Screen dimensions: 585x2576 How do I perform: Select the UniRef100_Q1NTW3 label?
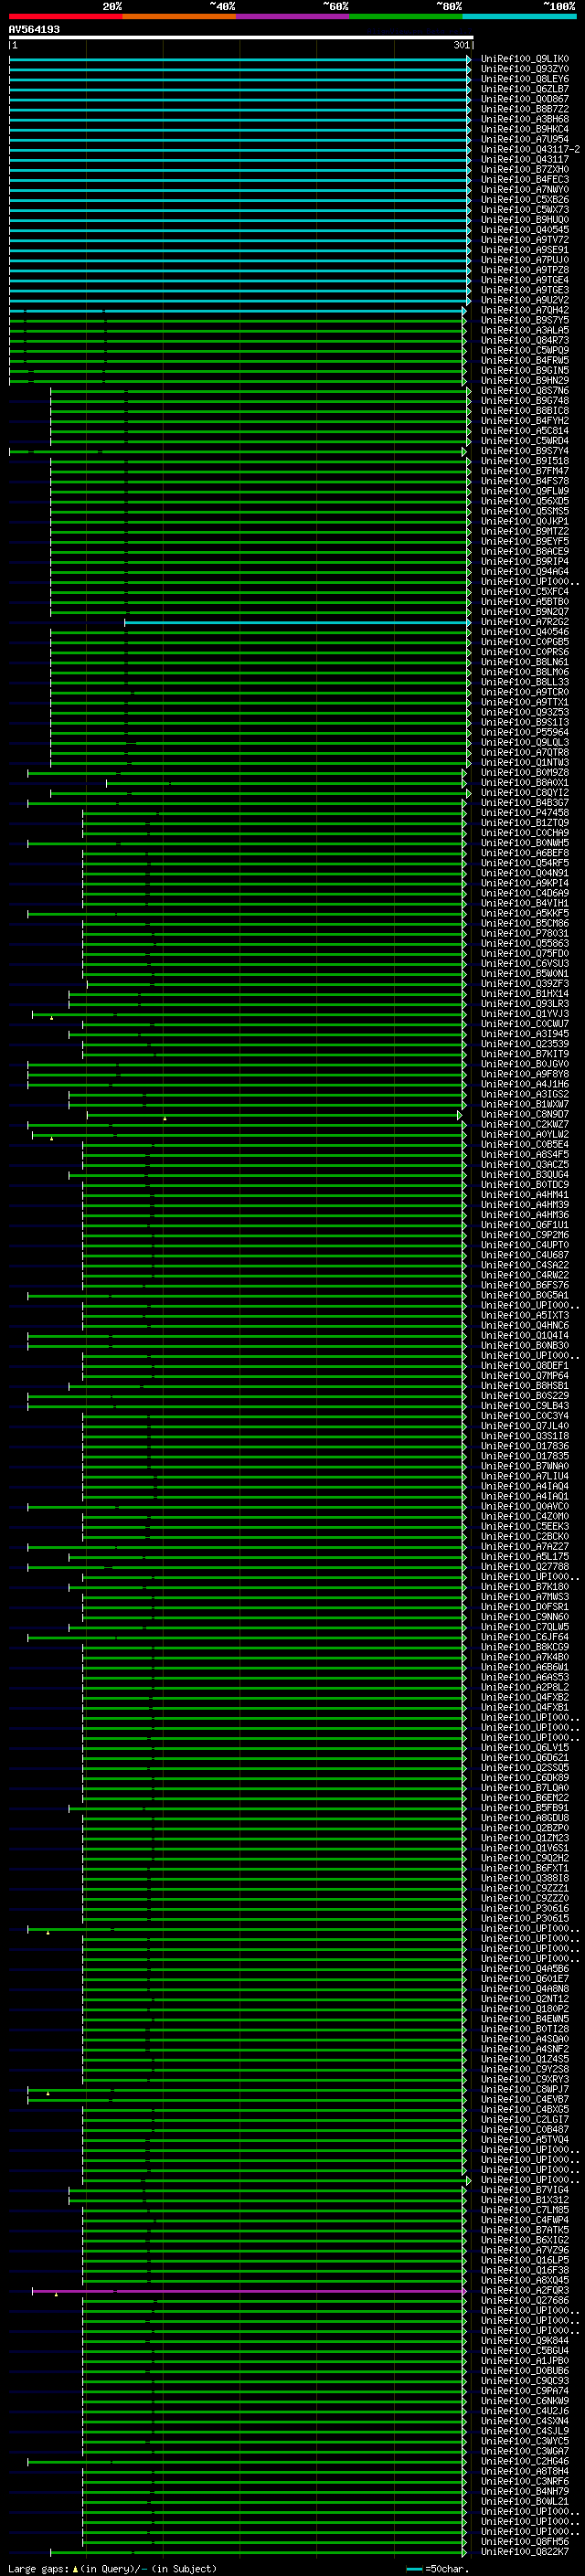[524, 762]
